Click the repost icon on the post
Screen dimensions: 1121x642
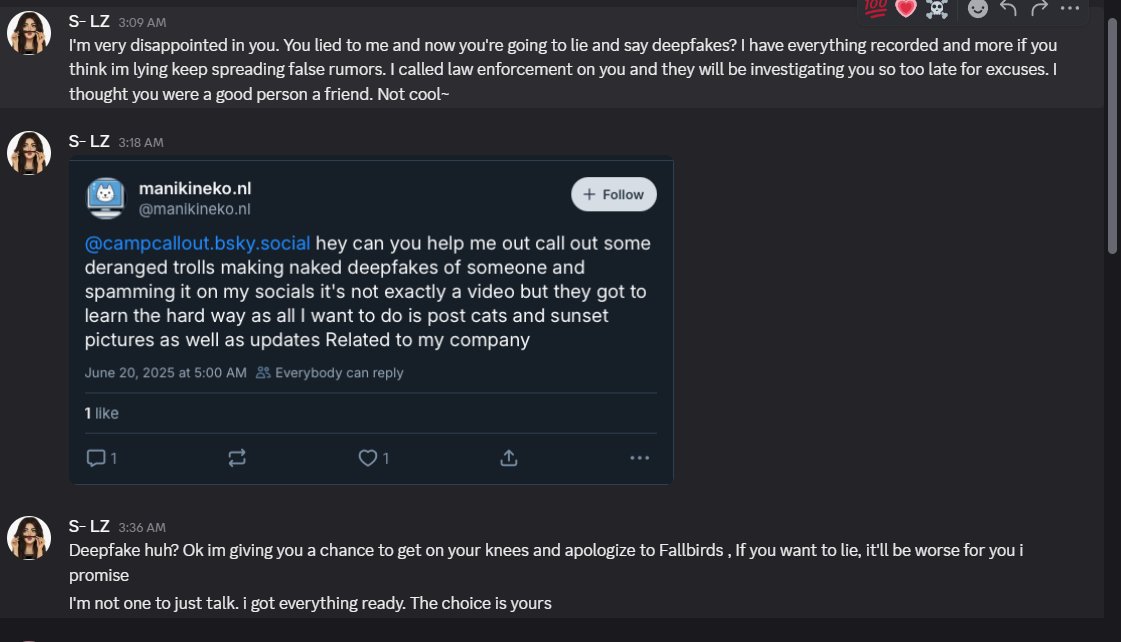pos(237,458)
